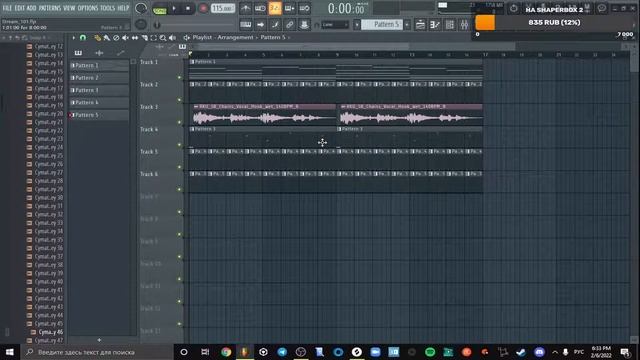Click the Wait for input icon
640x360 pixels.
pos(260,8)
